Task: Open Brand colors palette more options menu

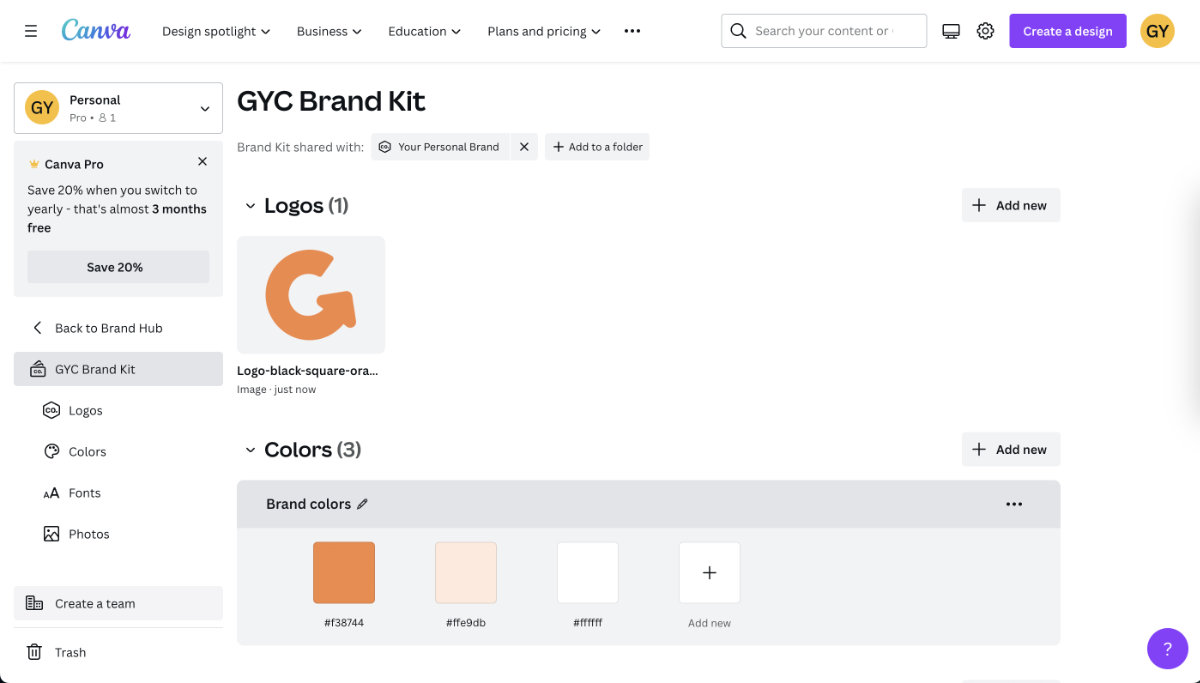Action: [x=1014, y=504]
